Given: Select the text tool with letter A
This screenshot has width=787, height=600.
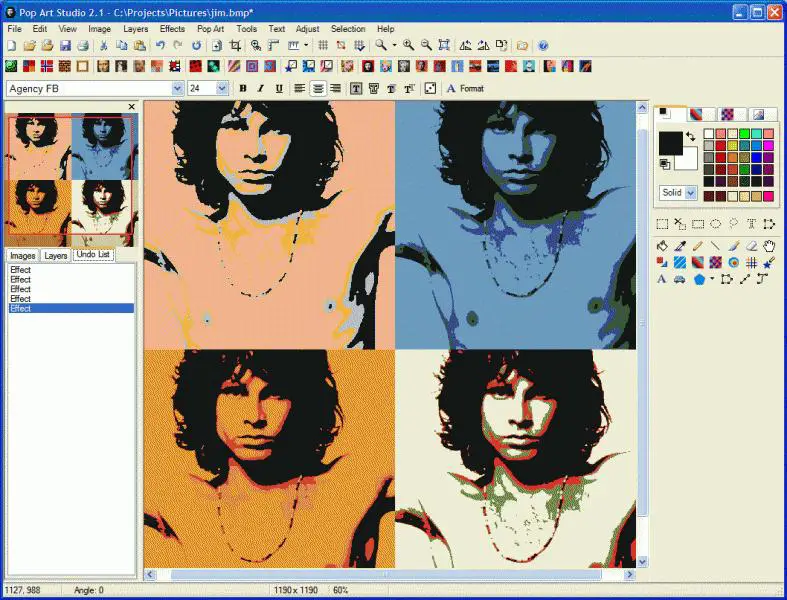Looking at the screenshot, I should (x=662, y=279).
